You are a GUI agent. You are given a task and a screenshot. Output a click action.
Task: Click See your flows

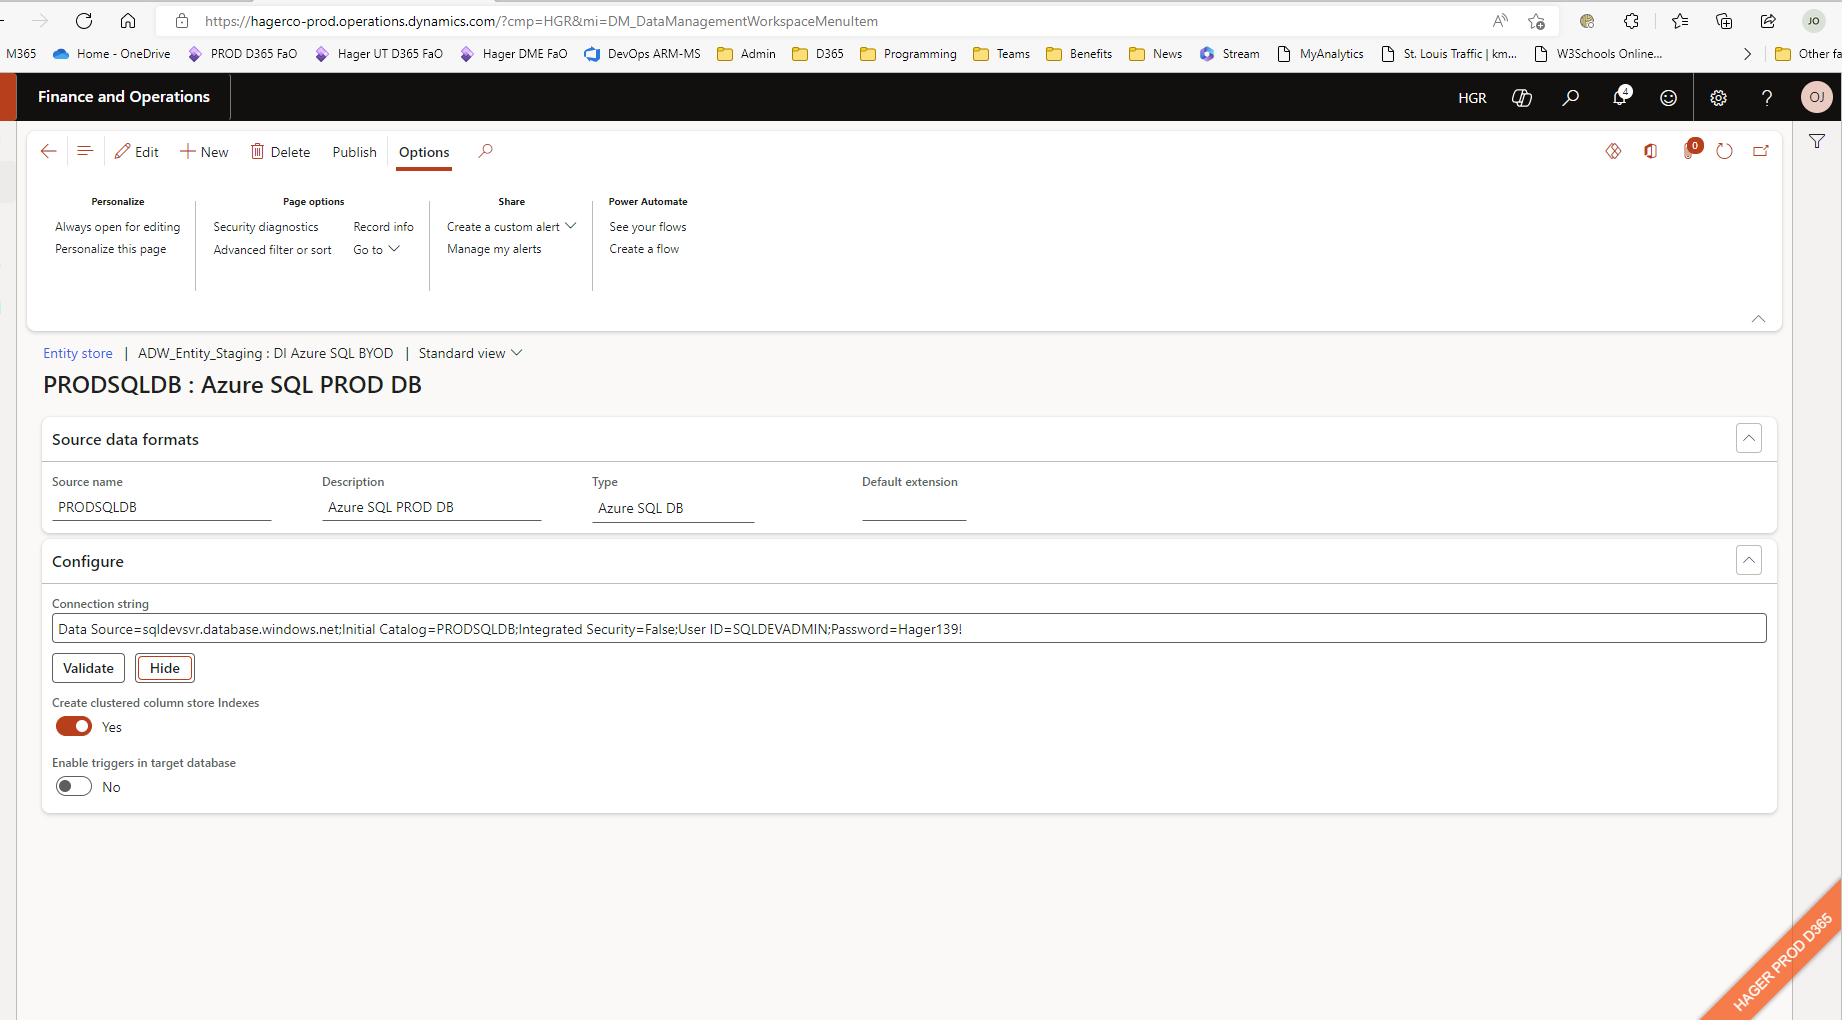(x=648, y=227)
